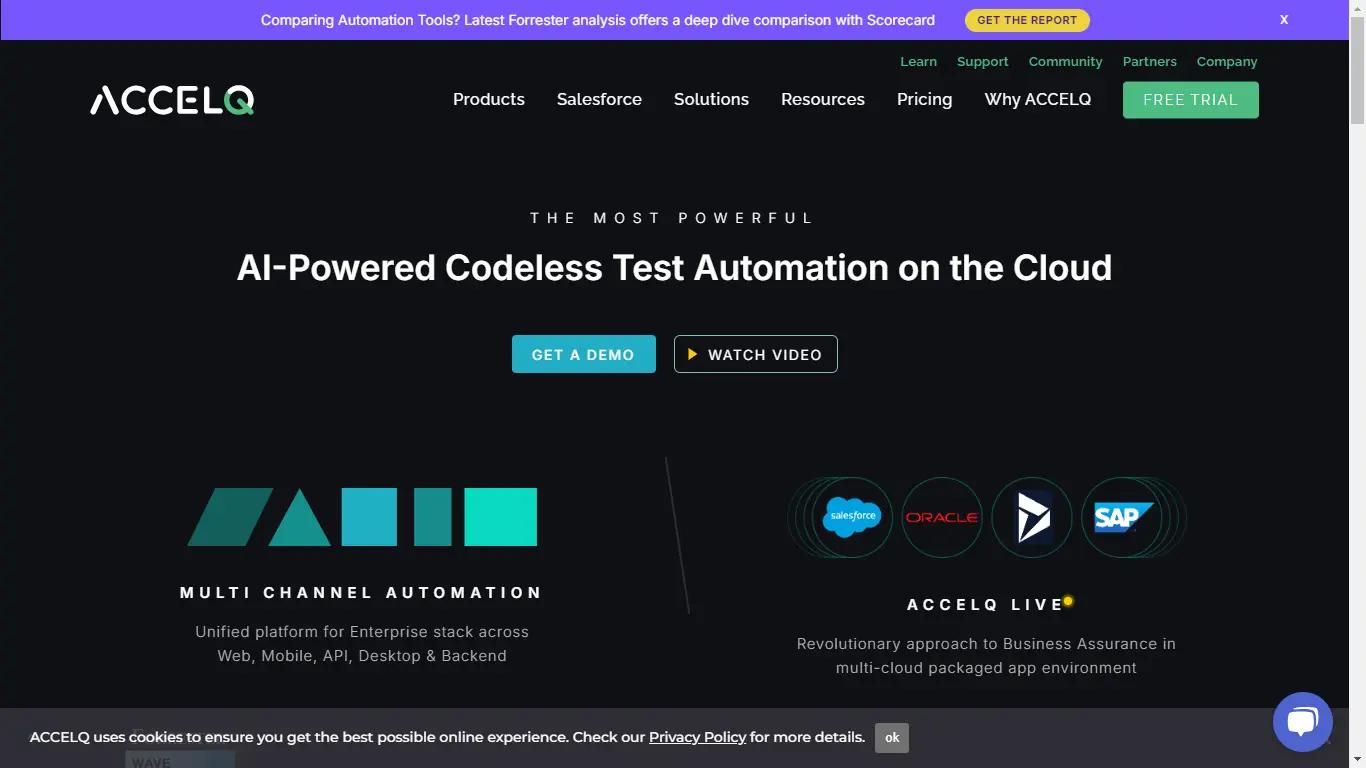Screen dimensions: 1366x768
Task: Click the Get A Demo button
Action: [x=583, y=354]
